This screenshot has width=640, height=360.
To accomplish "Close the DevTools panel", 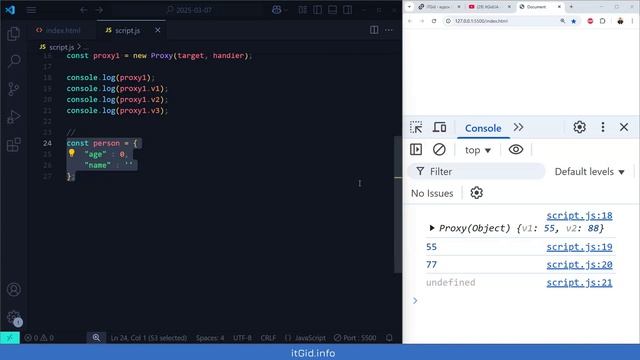I will tap(624, 127).
